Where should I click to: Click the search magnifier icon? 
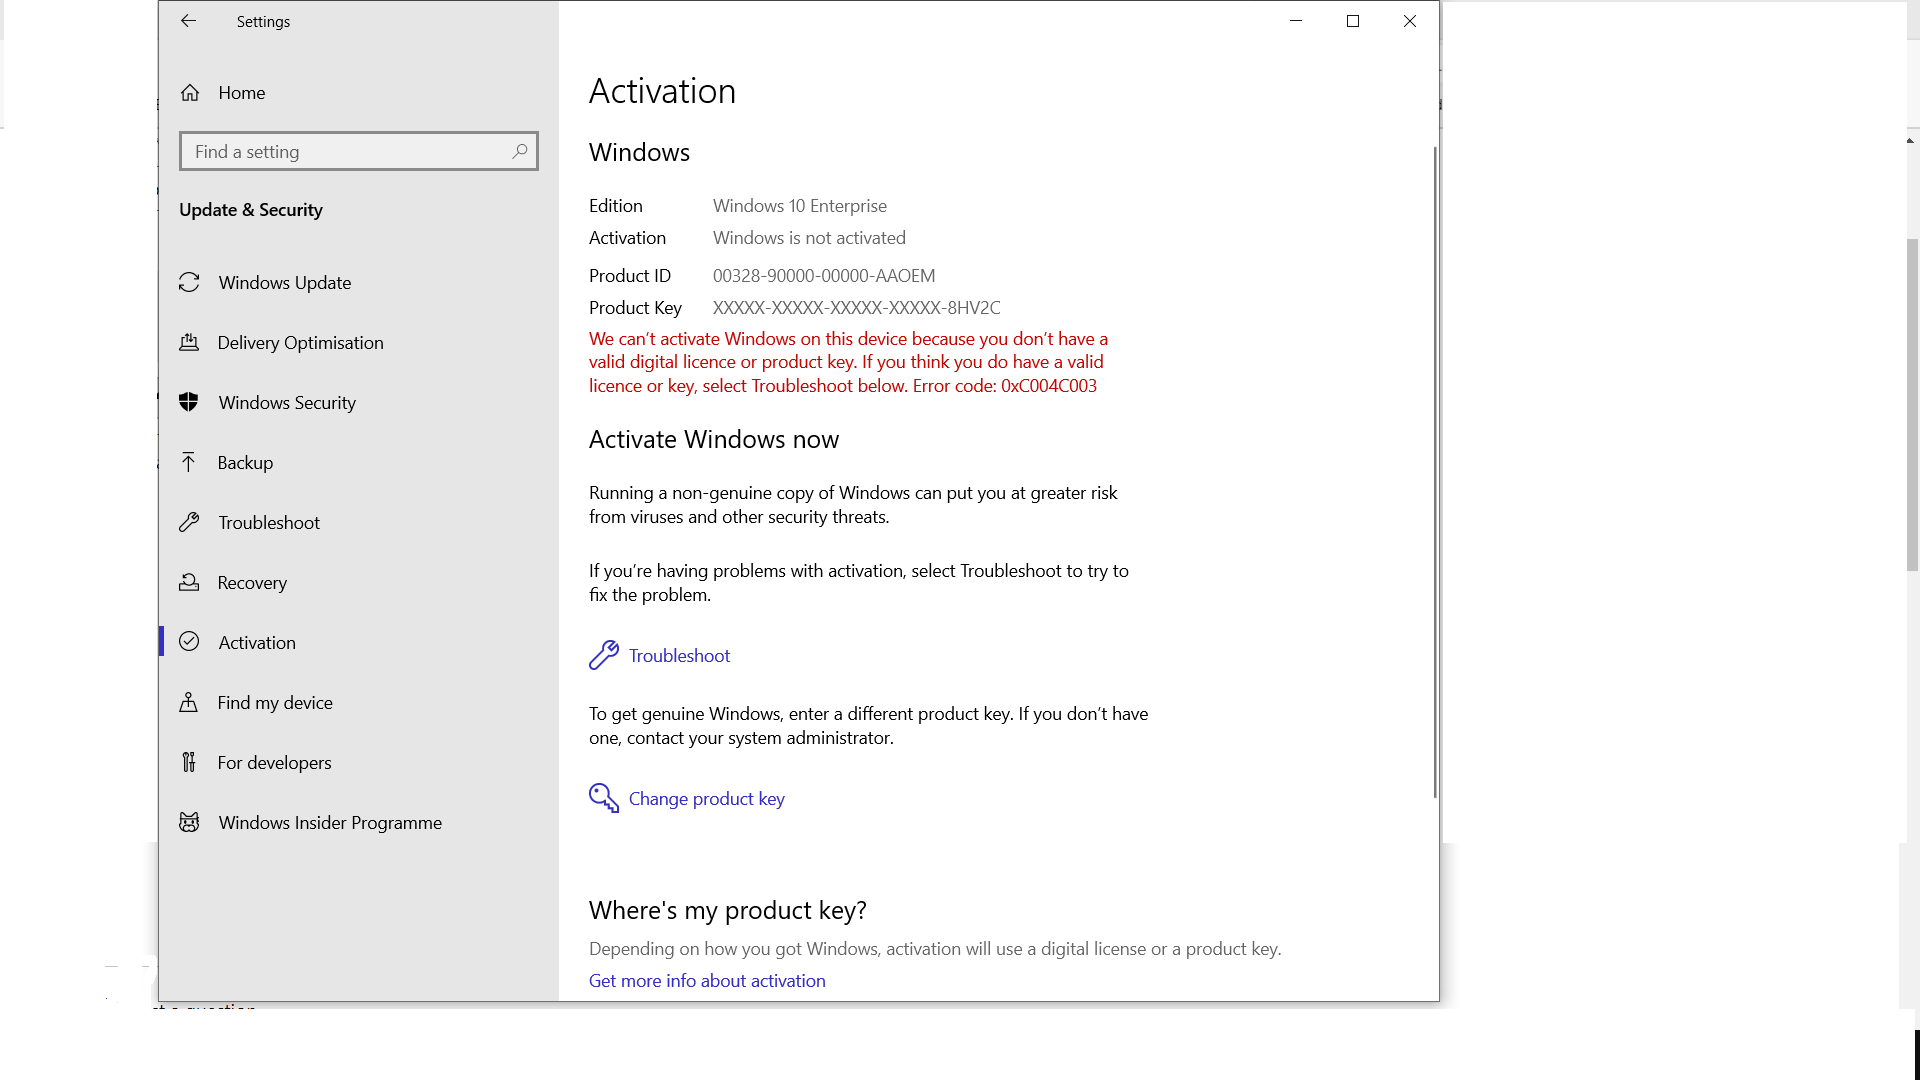(x=519, y=151)
